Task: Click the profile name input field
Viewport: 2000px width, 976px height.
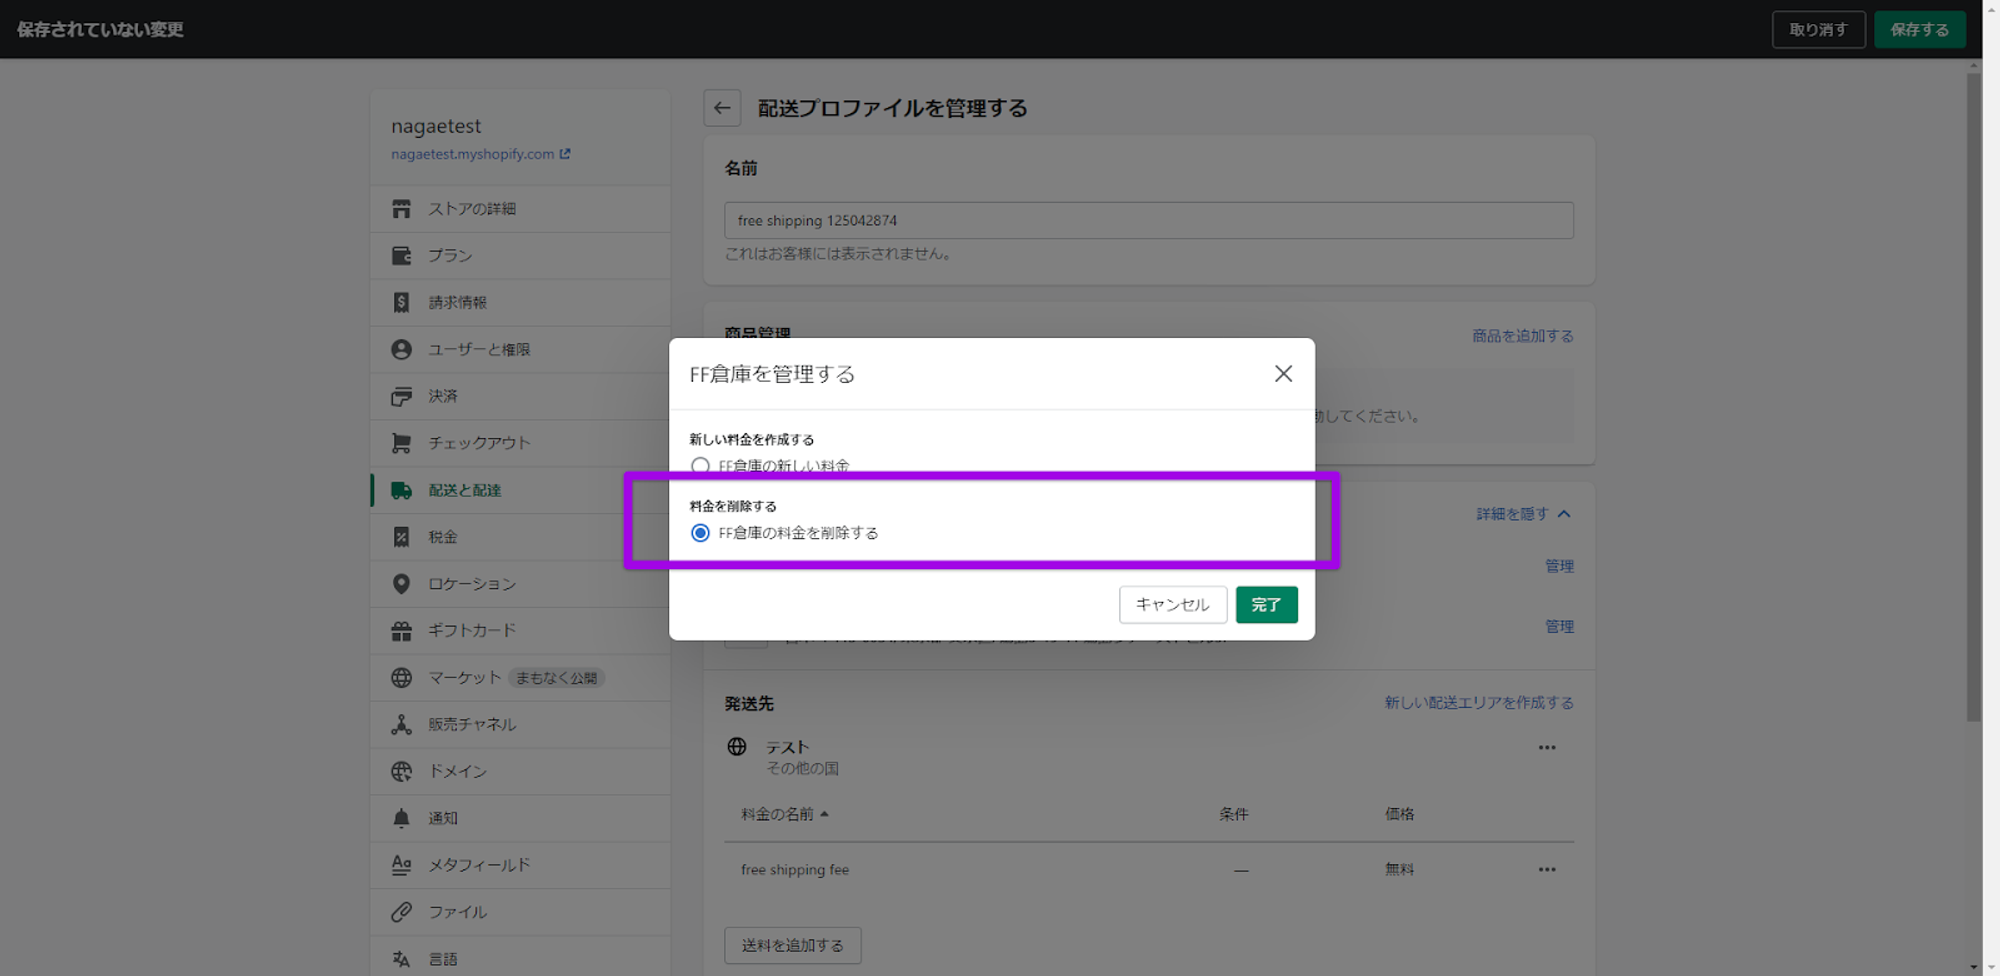Action: pyautogui.click(x=1148, y=220)
